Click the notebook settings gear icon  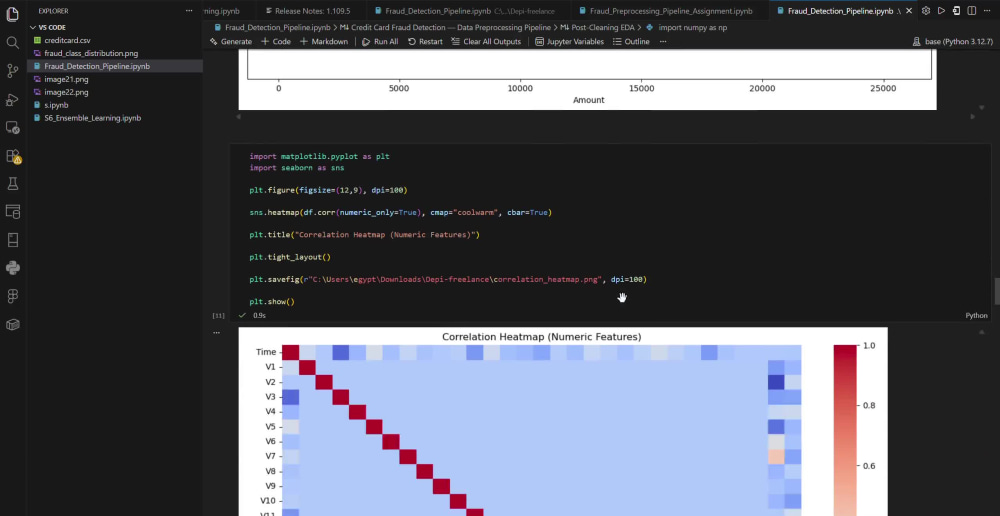(925, 11)
